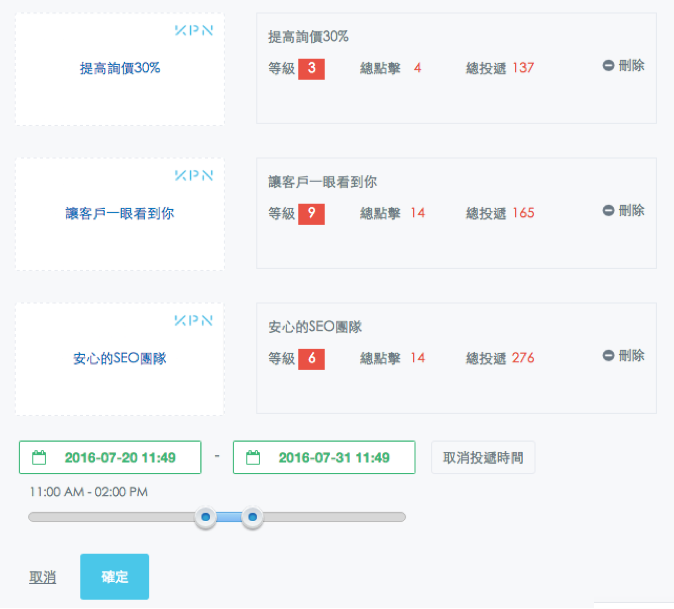Open the 提高詢價30% ad preview link
Screen dimensions: 674x609
(120, 69)
